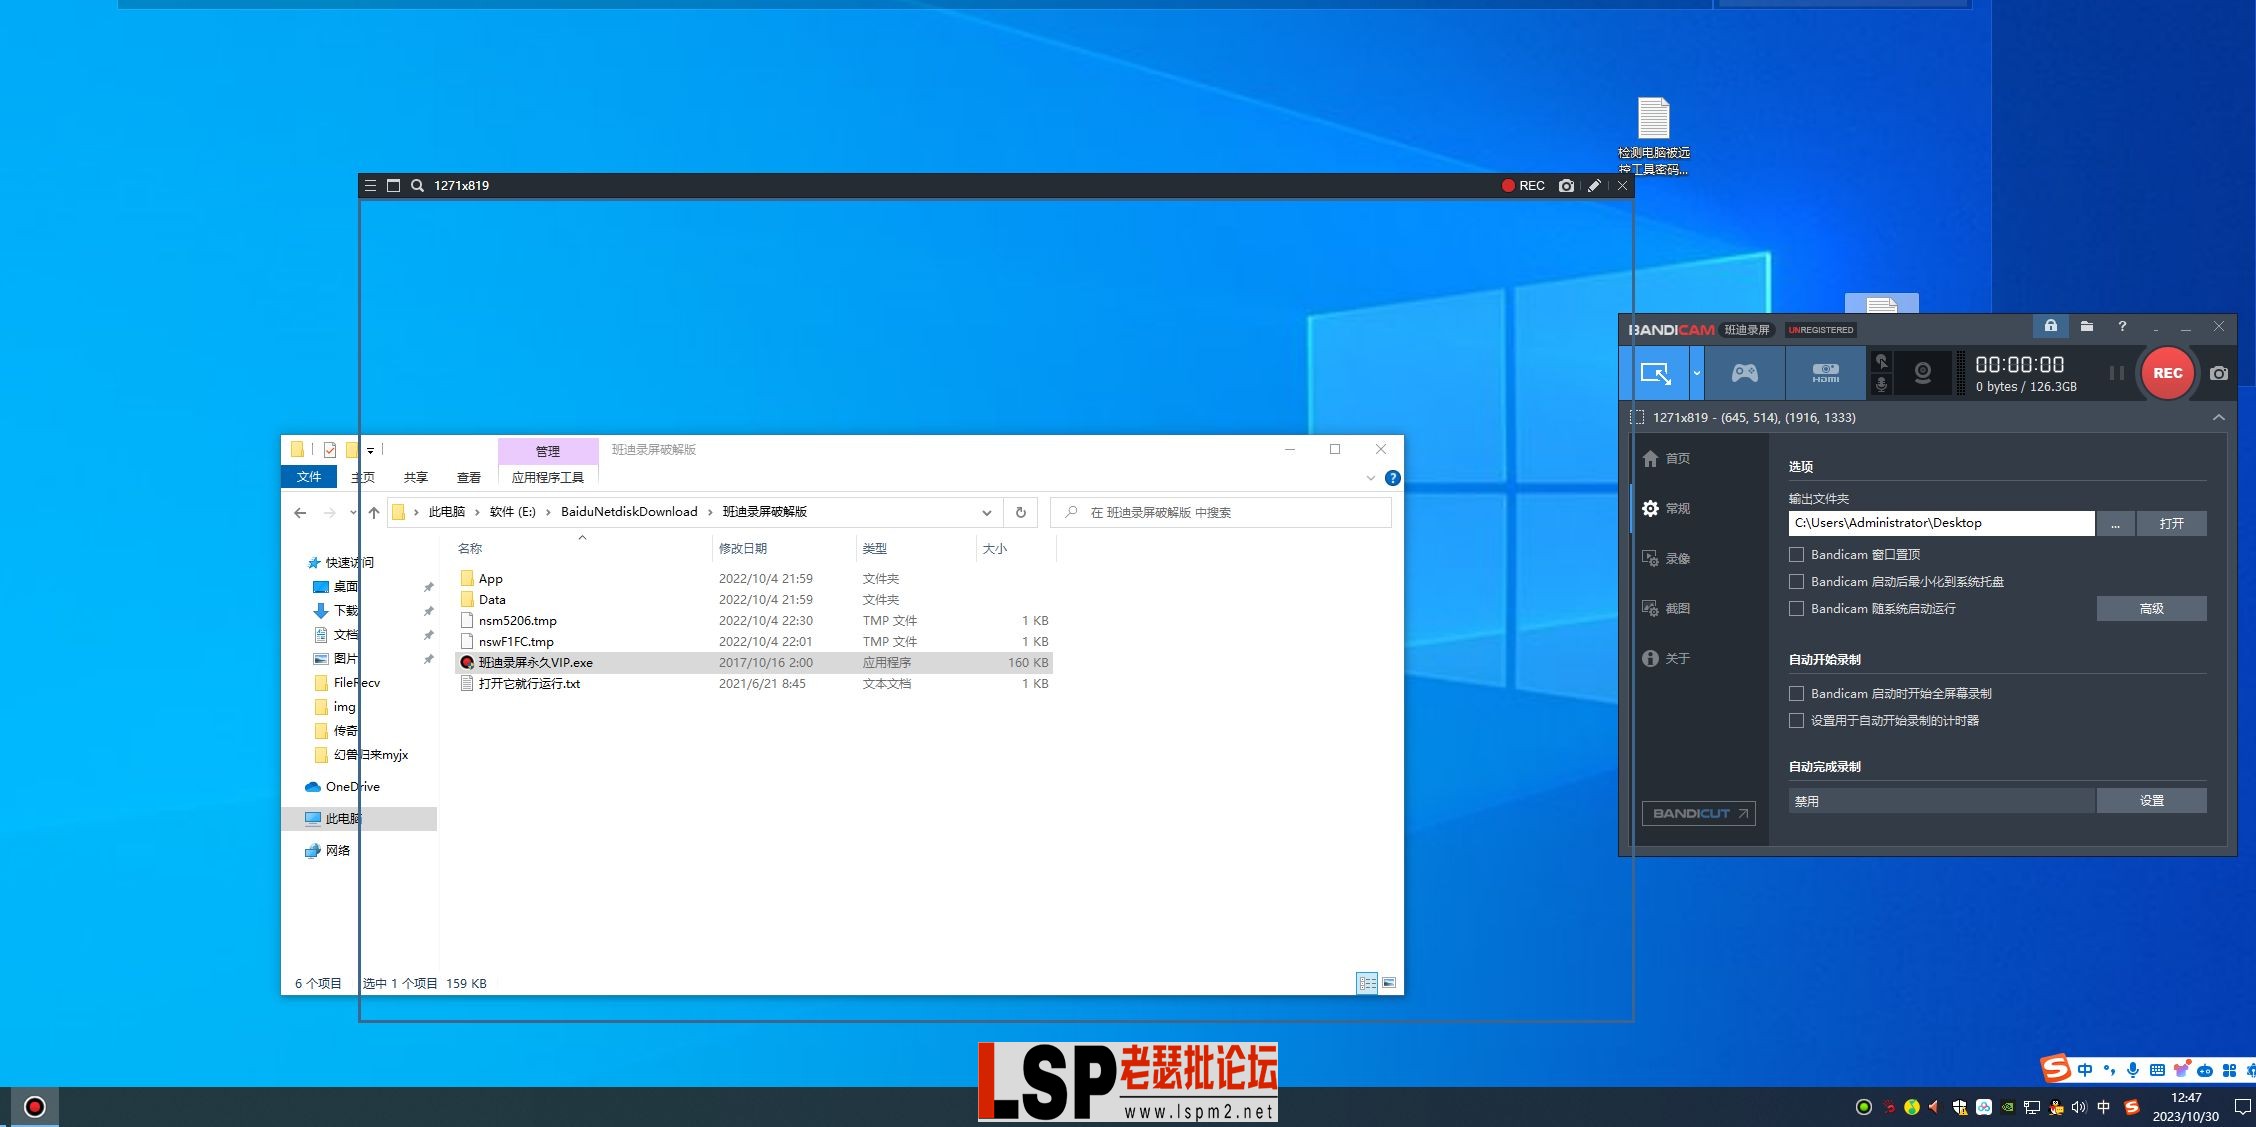Switch Explorer to large icons view
The image size is (2256, 1127).
pyautogui.click(x=1388, y=983)
